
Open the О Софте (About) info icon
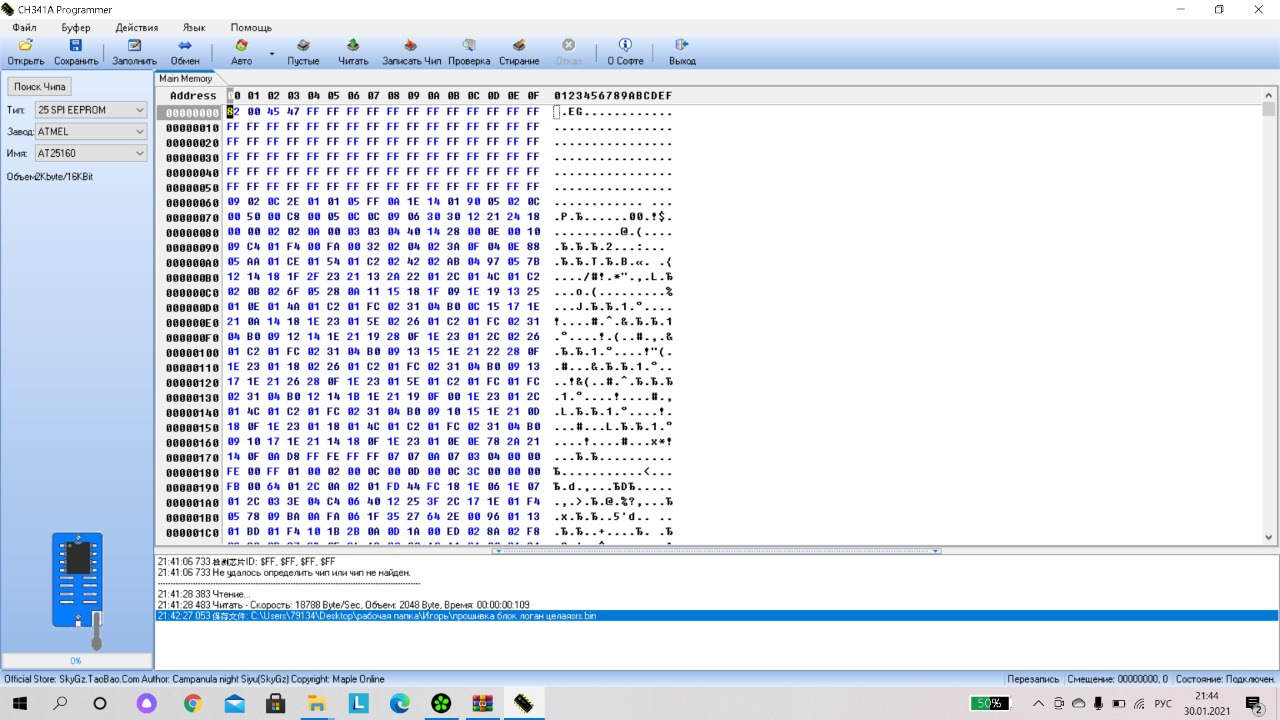pos(625,52)
